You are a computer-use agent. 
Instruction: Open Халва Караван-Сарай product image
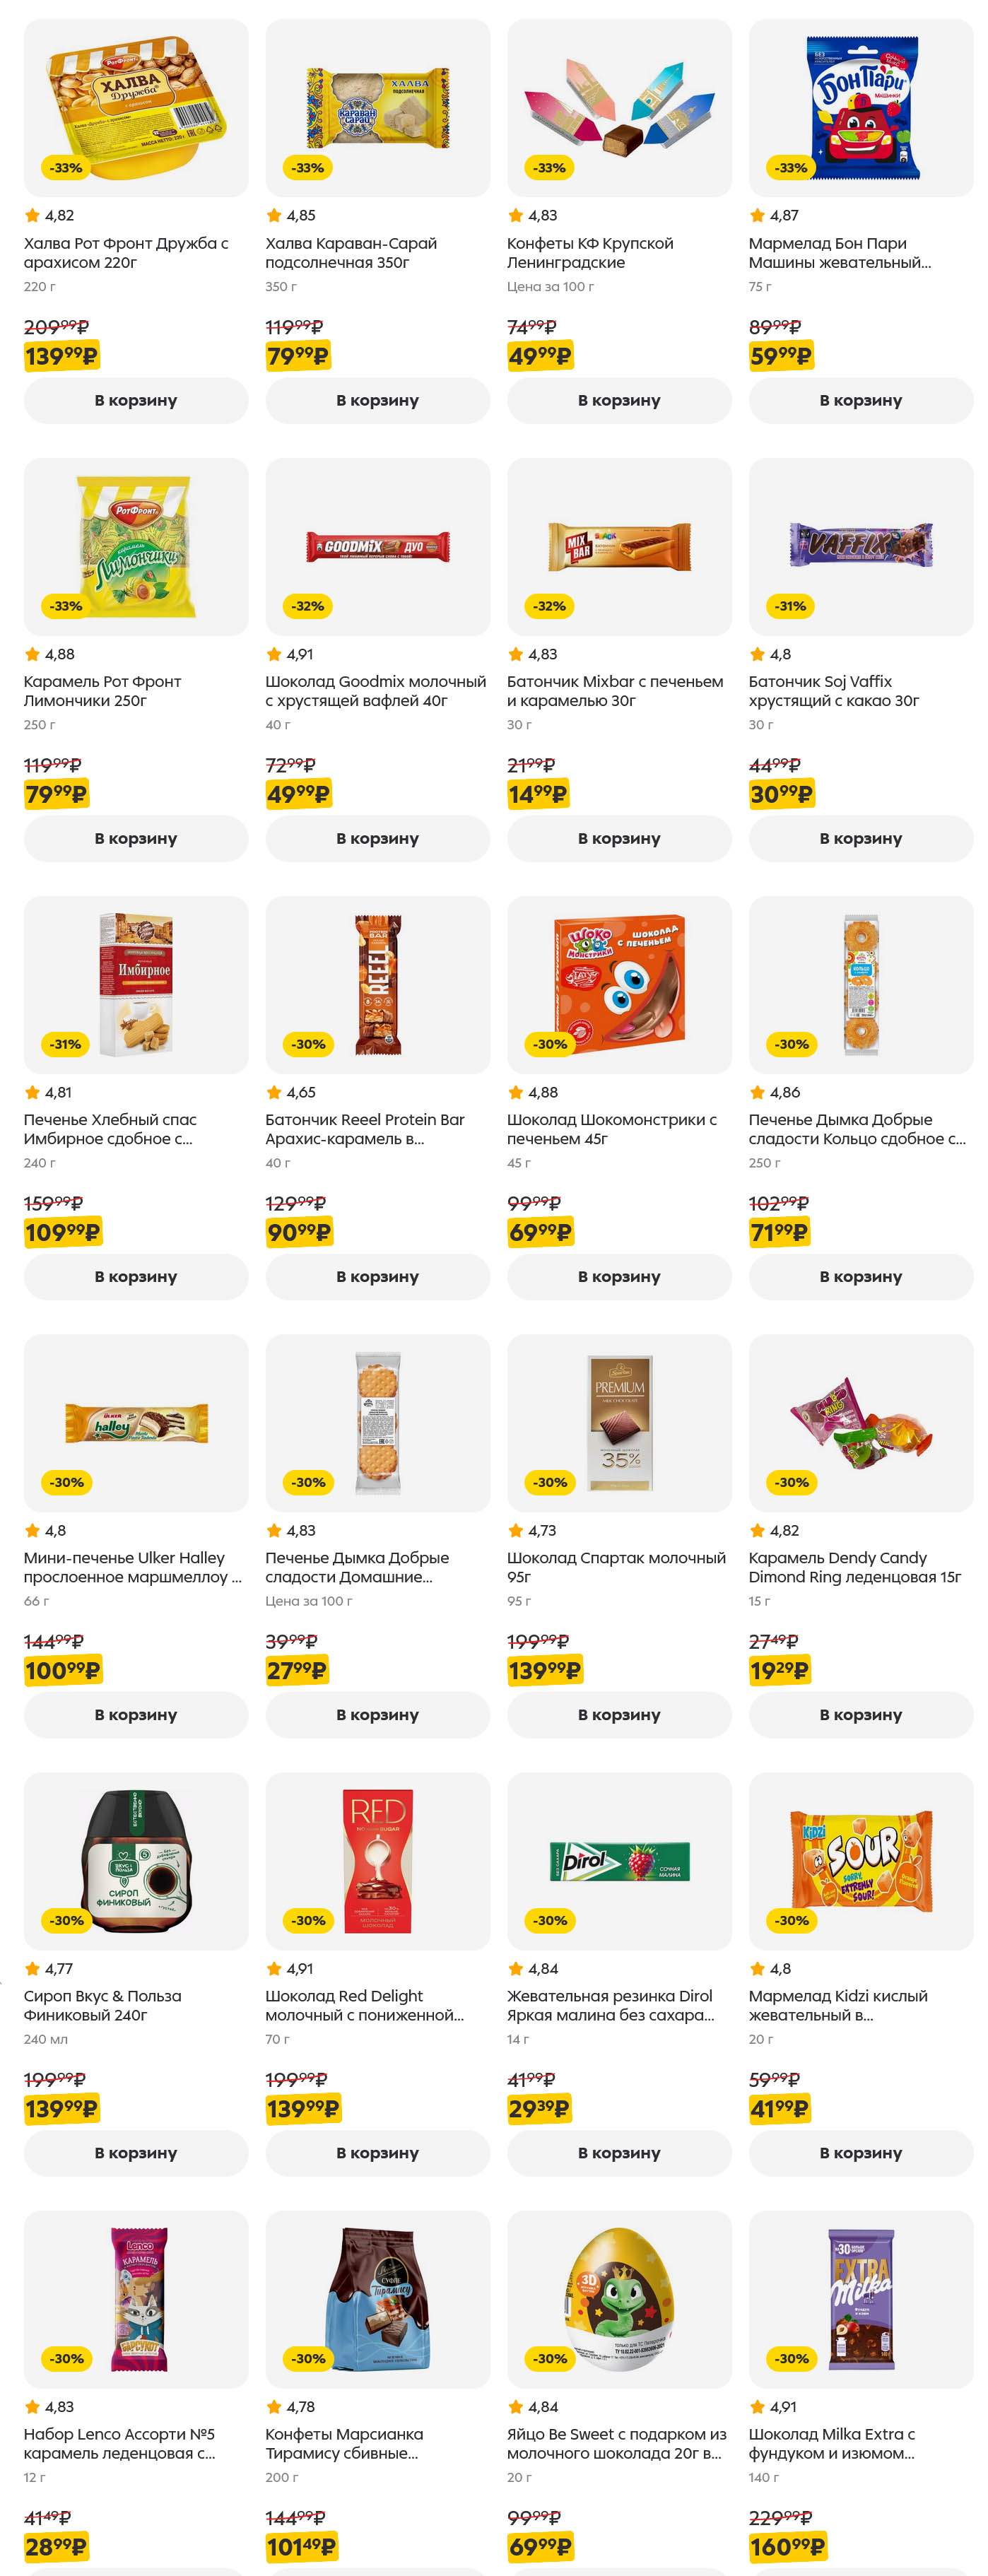click(377, 108)
